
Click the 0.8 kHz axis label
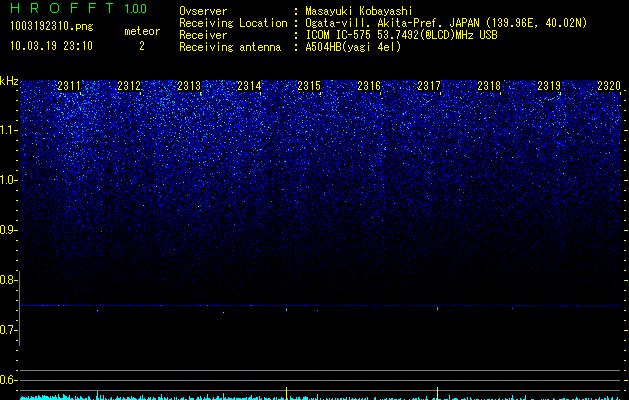pos(8,280)
